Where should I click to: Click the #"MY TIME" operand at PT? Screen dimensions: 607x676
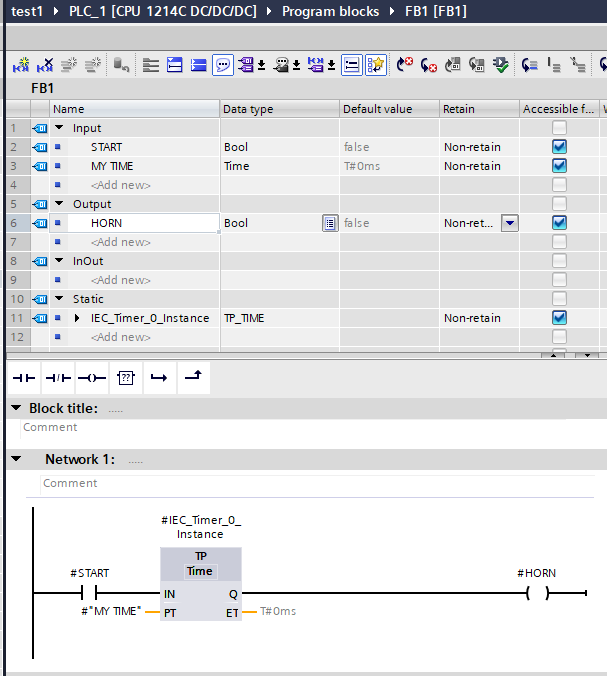point(111,611)
